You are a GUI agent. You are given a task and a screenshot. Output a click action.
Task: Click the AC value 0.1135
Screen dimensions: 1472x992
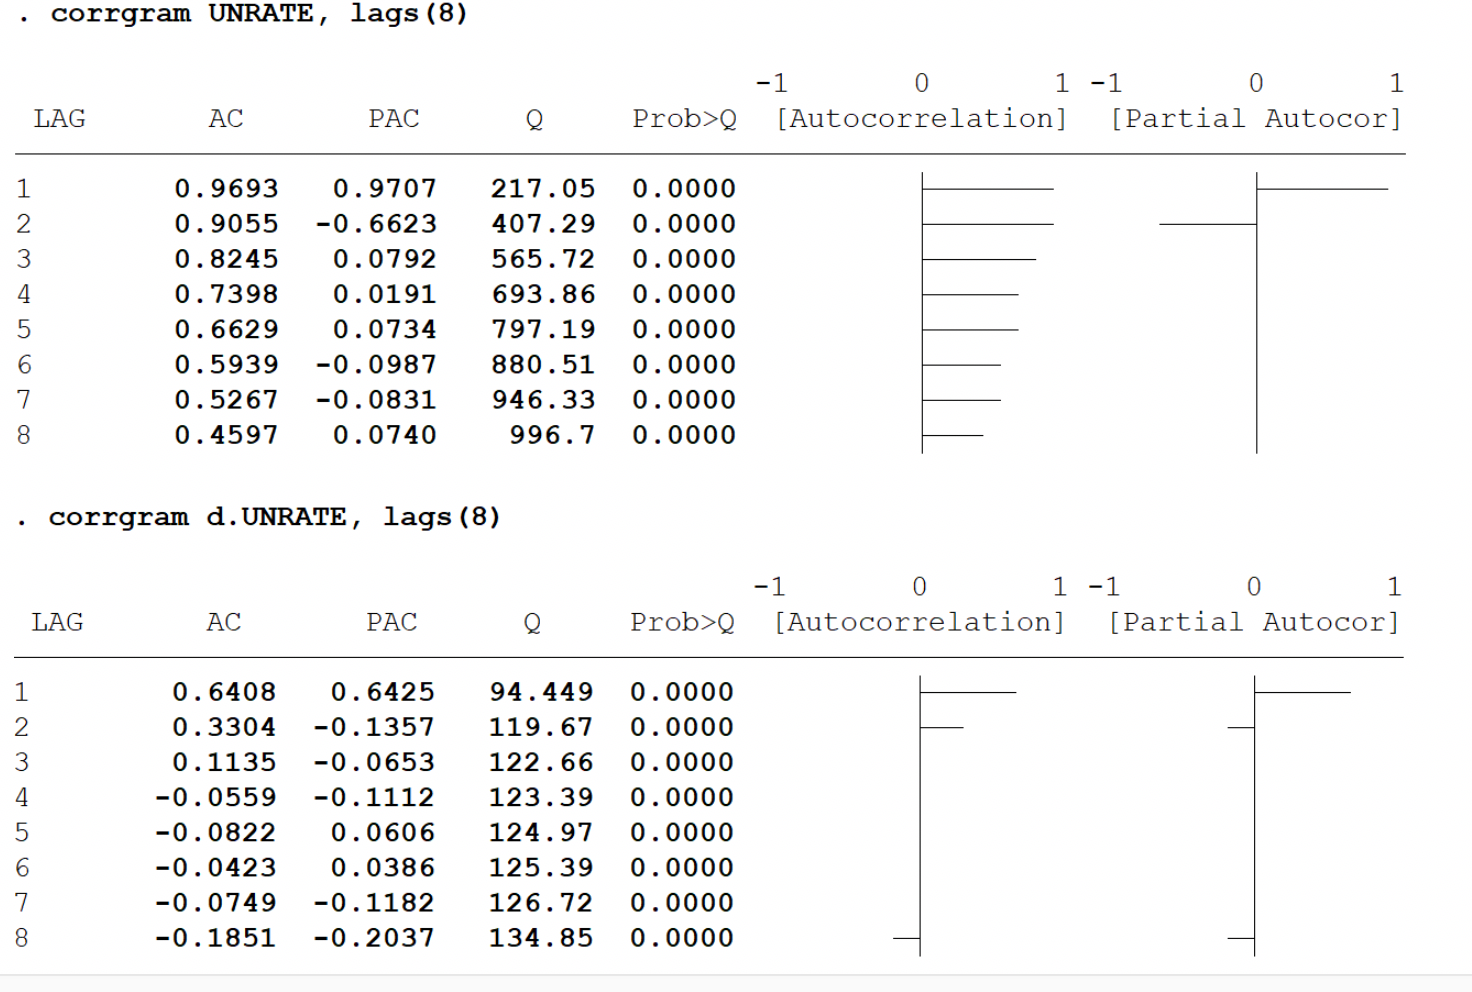(224, 762)
